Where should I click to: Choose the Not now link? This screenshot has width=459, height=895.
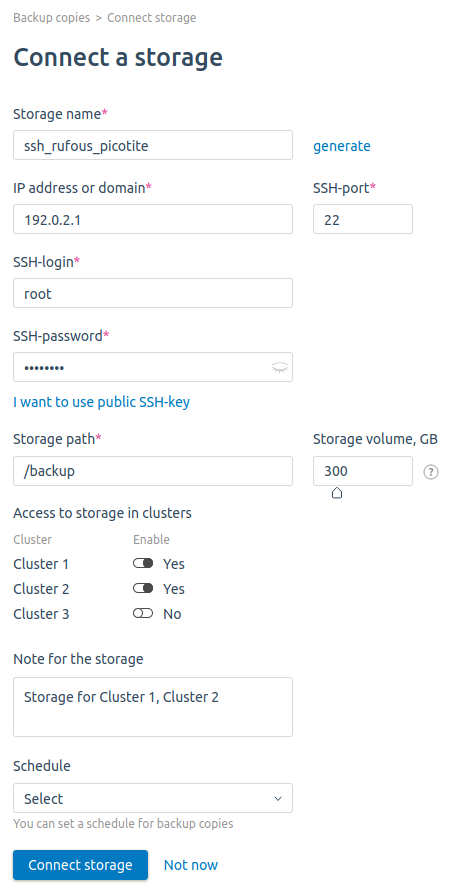coord(191,865)
